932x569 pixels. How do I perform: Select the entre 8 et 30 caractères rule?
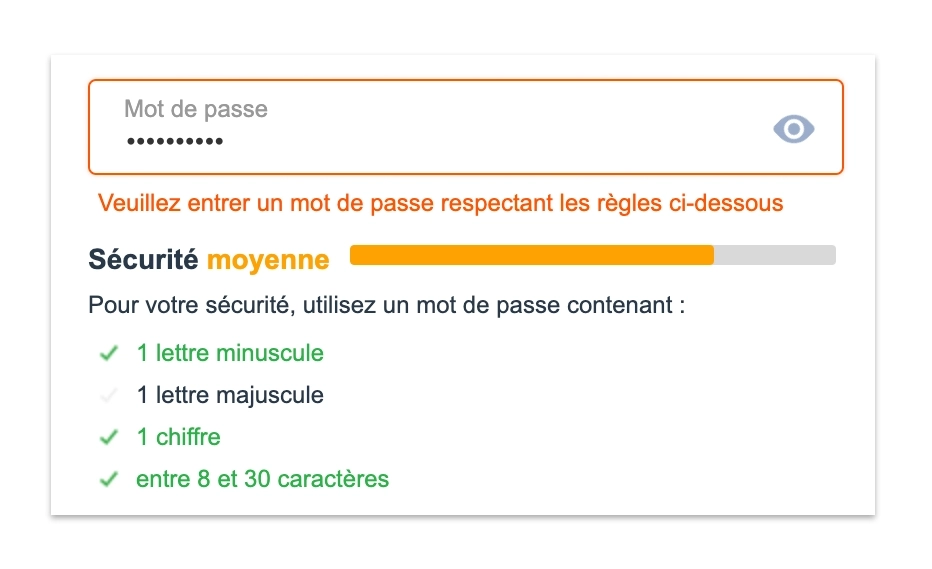(x=262, y=479)
